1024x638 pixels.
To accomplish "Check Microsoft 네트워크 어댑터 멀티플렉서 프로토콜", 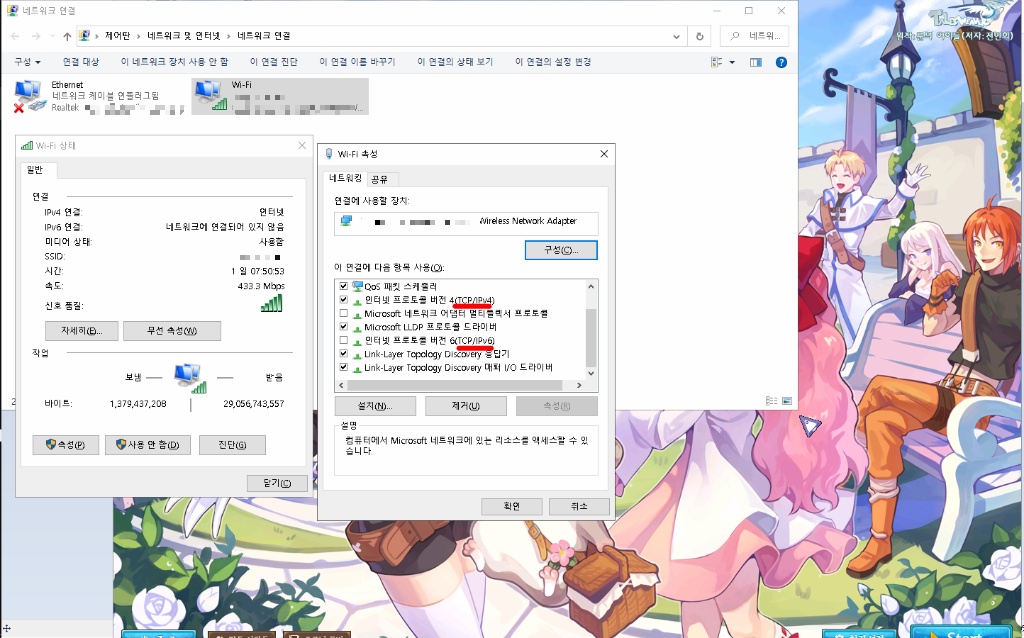I will click(x=344, y=313).
